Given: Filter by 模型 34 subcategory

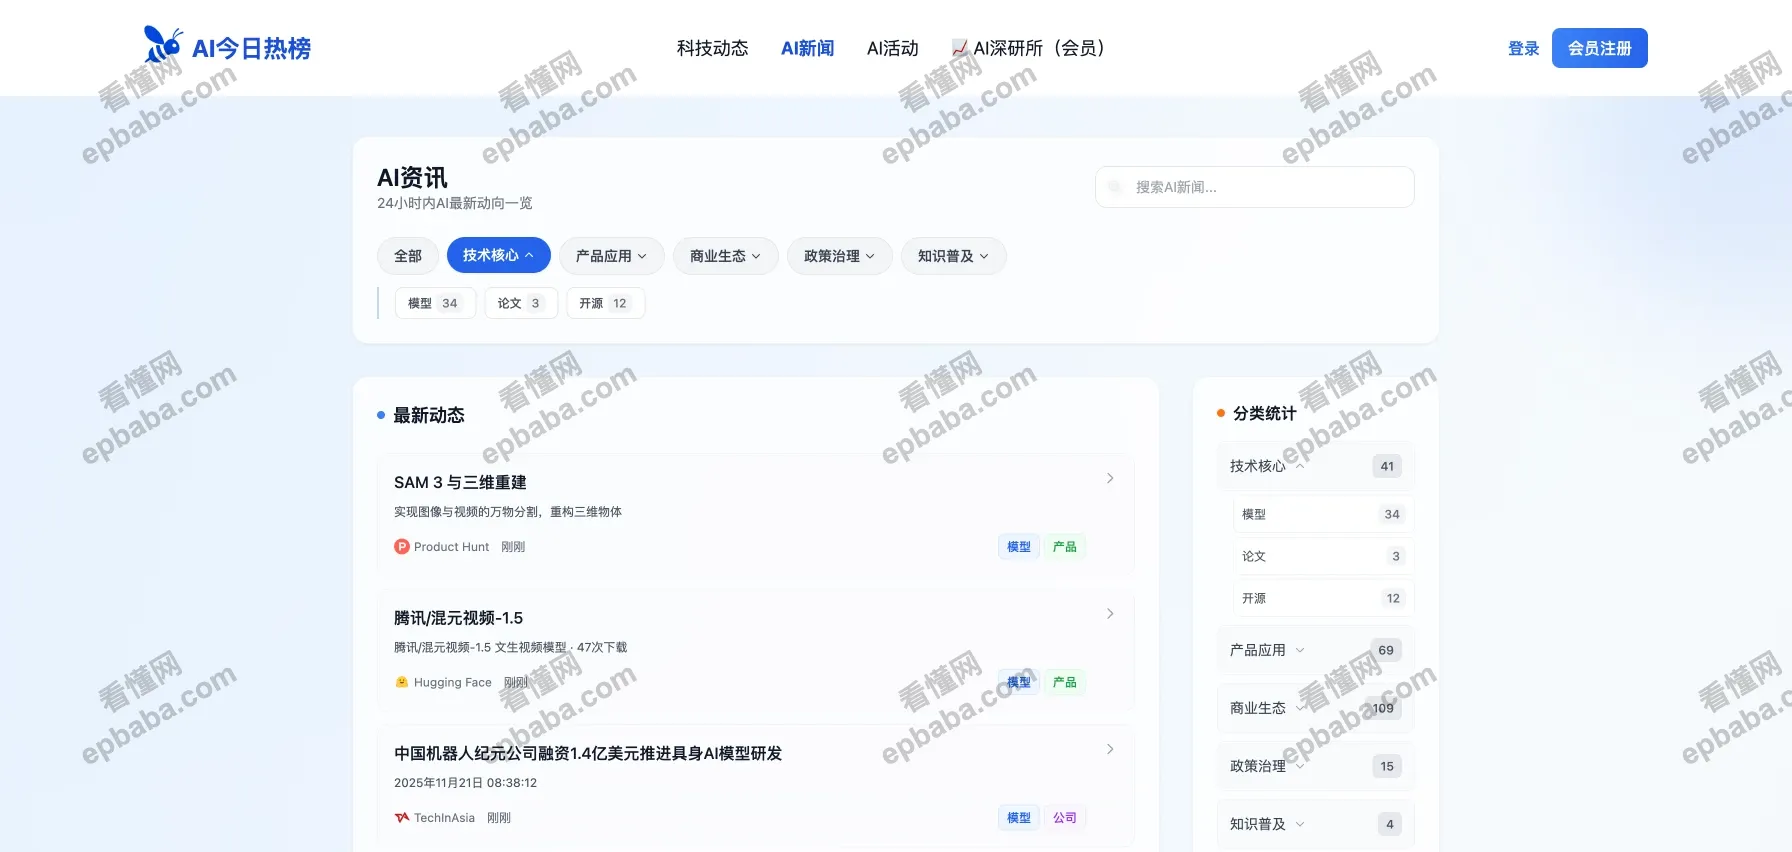Looking at the screenshot, I should click(435, 303).
